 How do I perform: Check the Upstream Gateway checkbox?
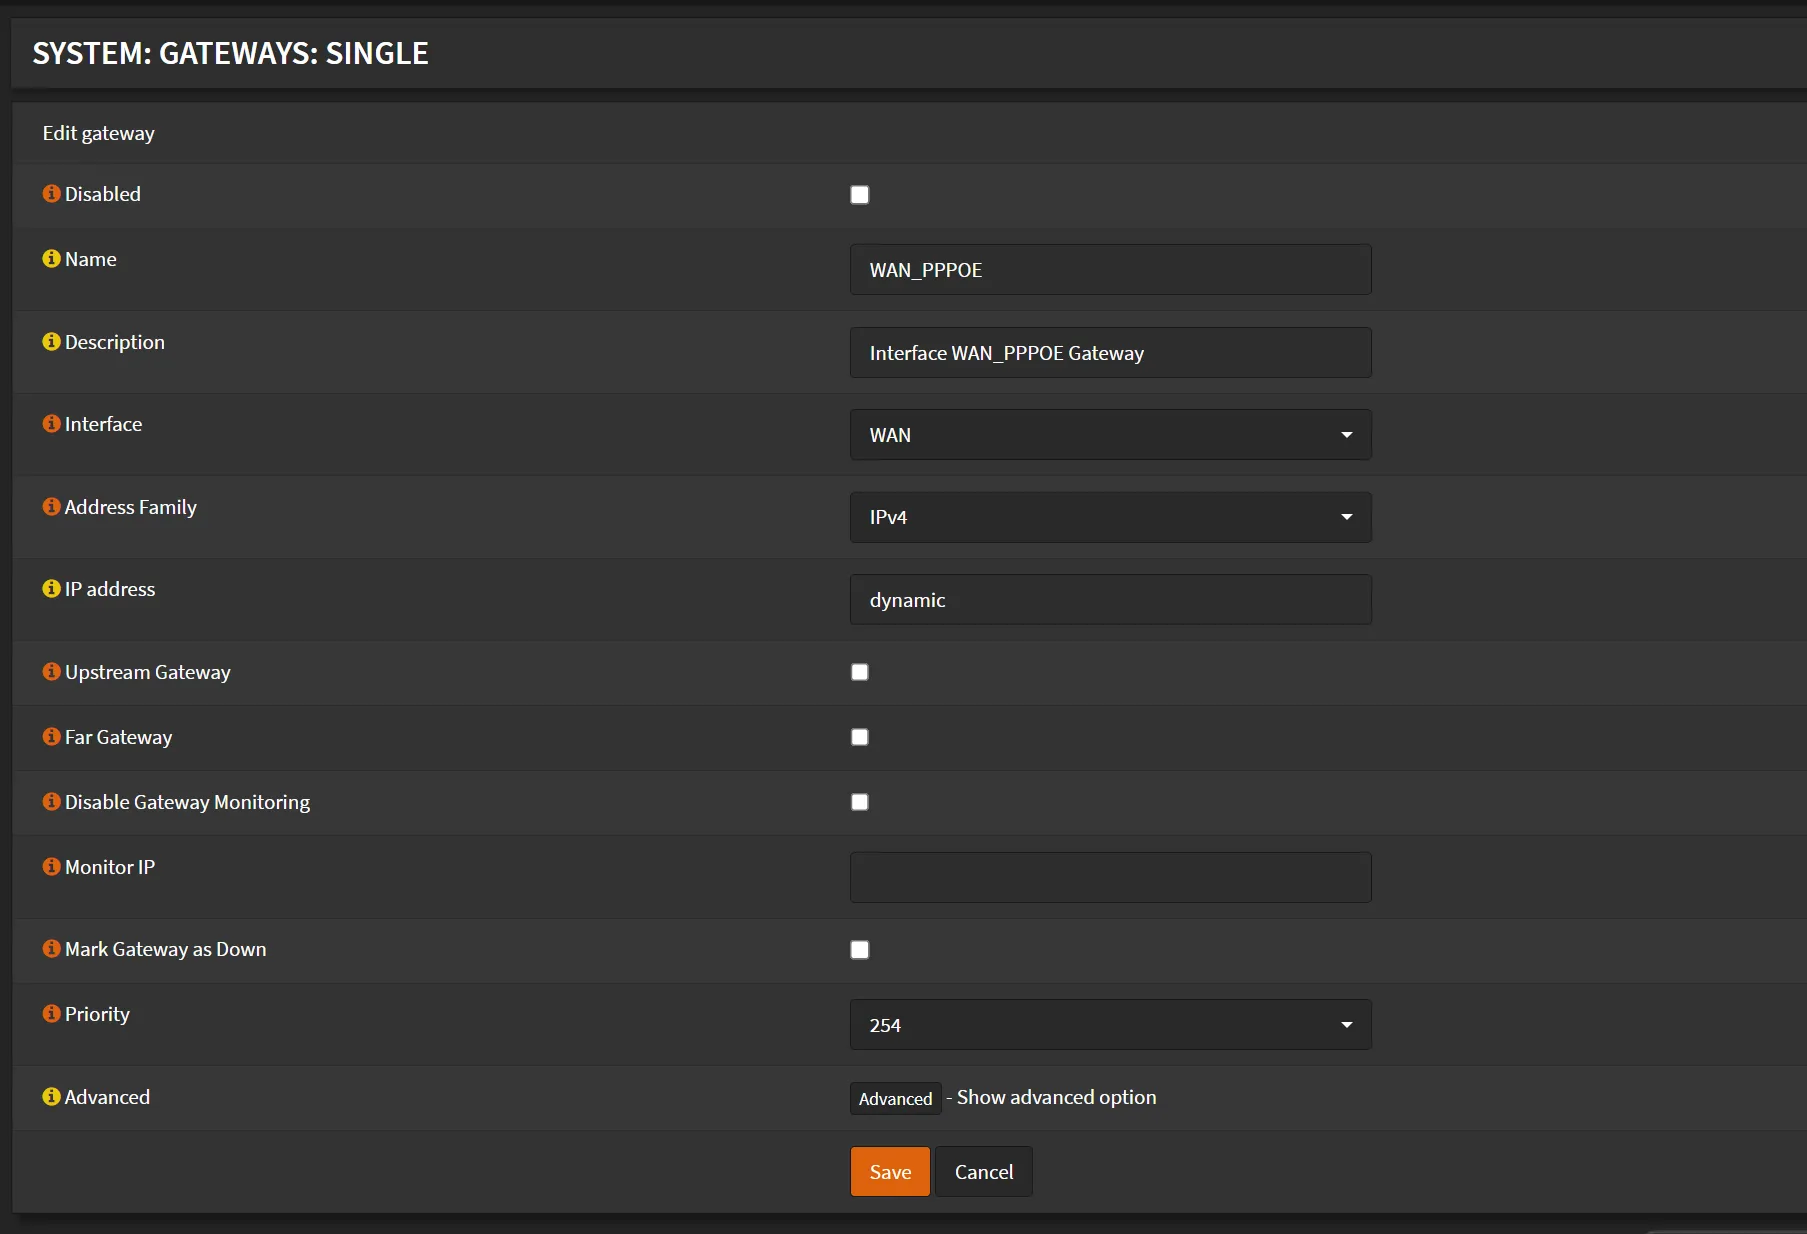pos(859,672)
